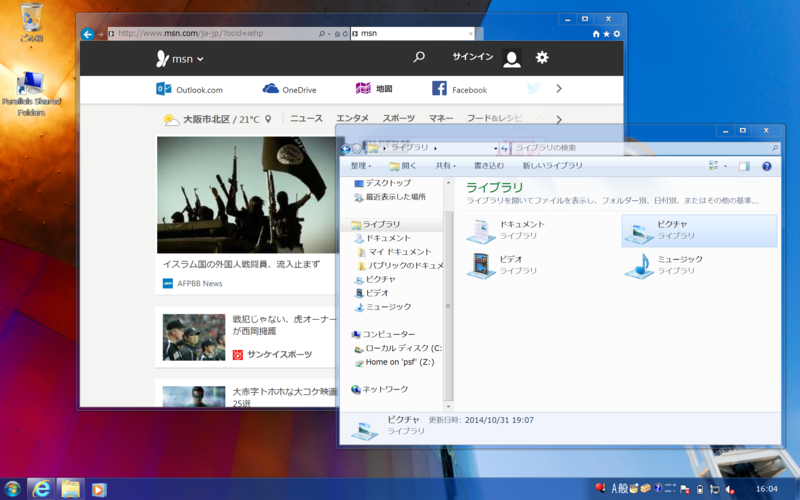Click the msn search magnifier icon
This screenshot has height=500, width=800.
pos(419,57)
